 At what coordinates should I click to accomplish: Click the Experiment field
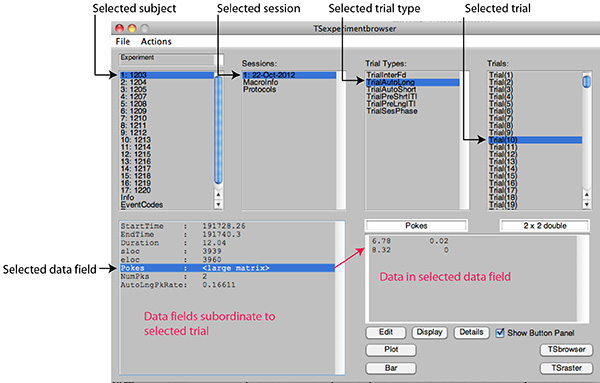171,59
